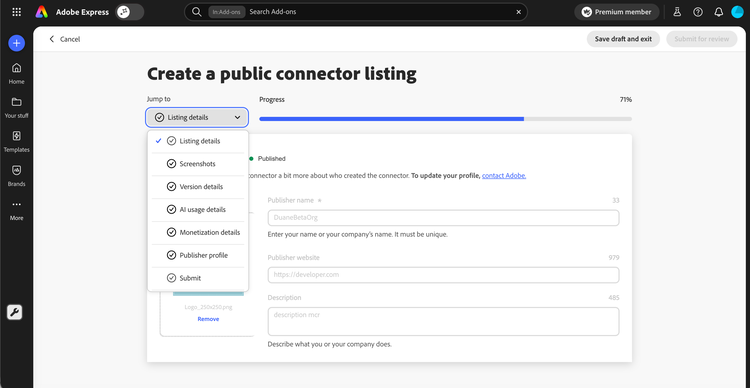Open the apps grid launcher icon
Image resolution: width=750 pixels, height=388 pixels.
click(x=16, y=12)
